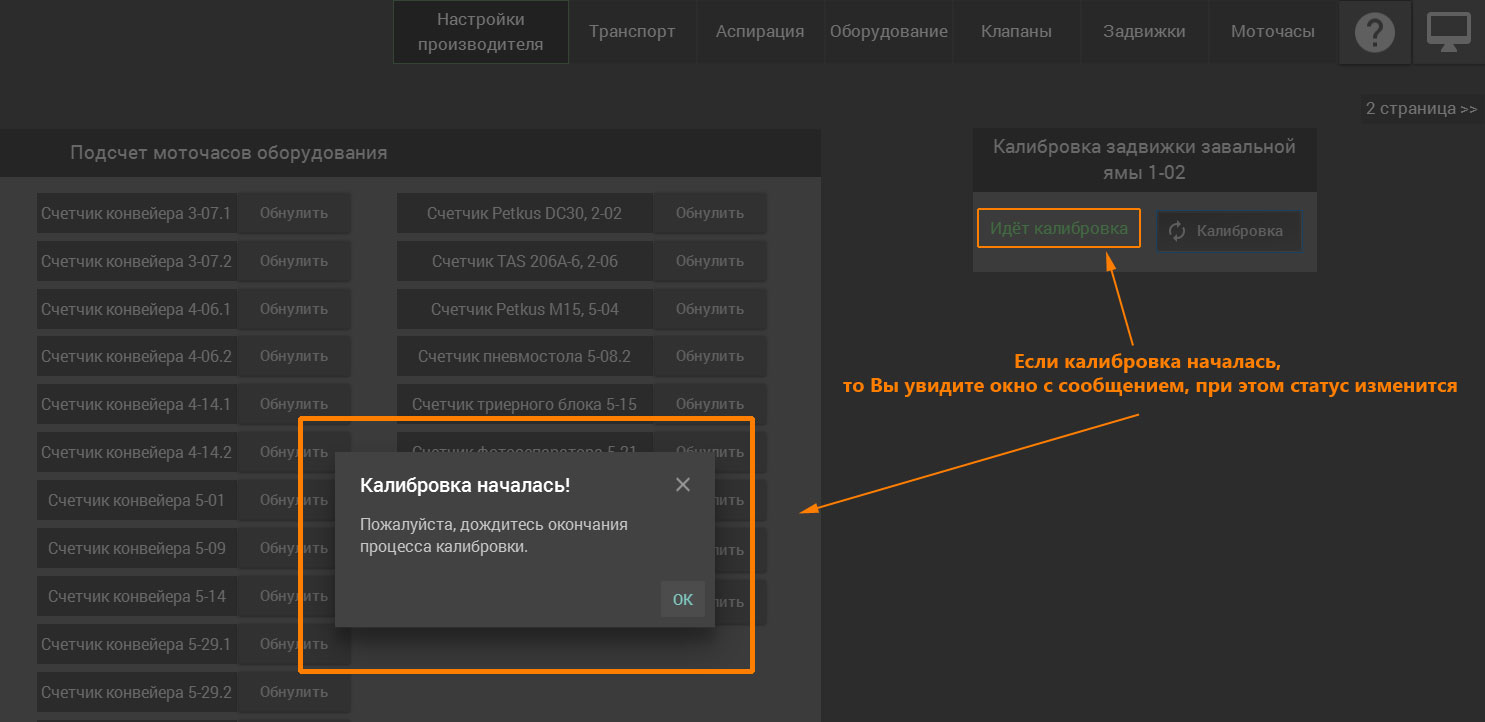Reset counter for conveyor 3-07.1

pyautogui.click(x=294, y=213)
